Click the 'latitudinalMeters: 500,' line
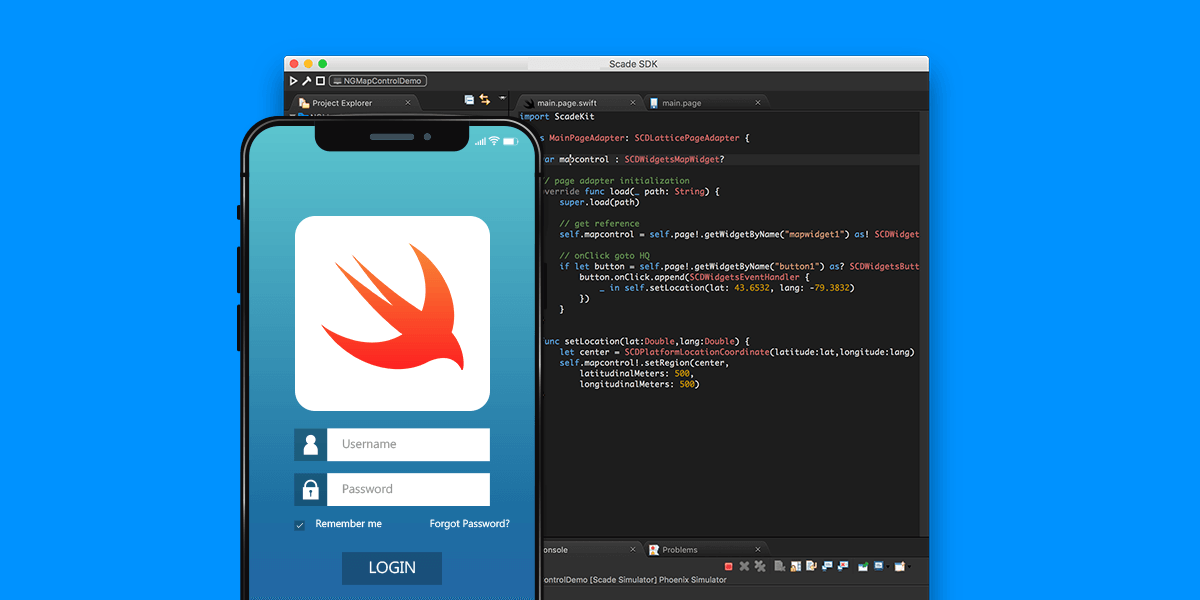1200x600 pixels. (636, 373)
